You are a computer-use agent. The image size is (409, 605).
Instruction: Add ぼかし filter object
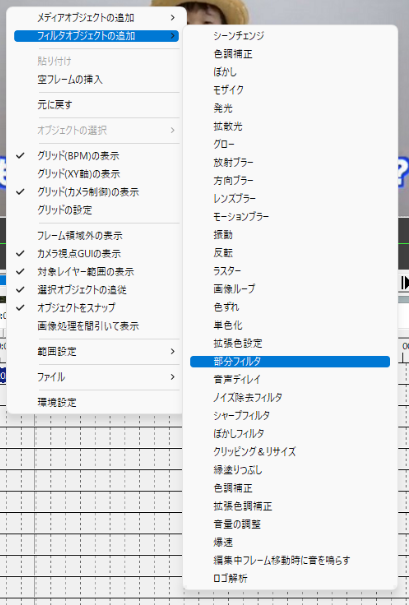tap(290, 72)
